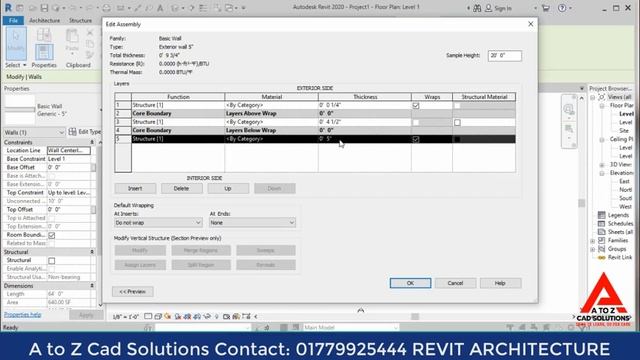Image resolution: width=640 pixels, height=360 pixels.
Task: Switch to the Architecture ribbon tab
Action: click(x=44, y=20)
